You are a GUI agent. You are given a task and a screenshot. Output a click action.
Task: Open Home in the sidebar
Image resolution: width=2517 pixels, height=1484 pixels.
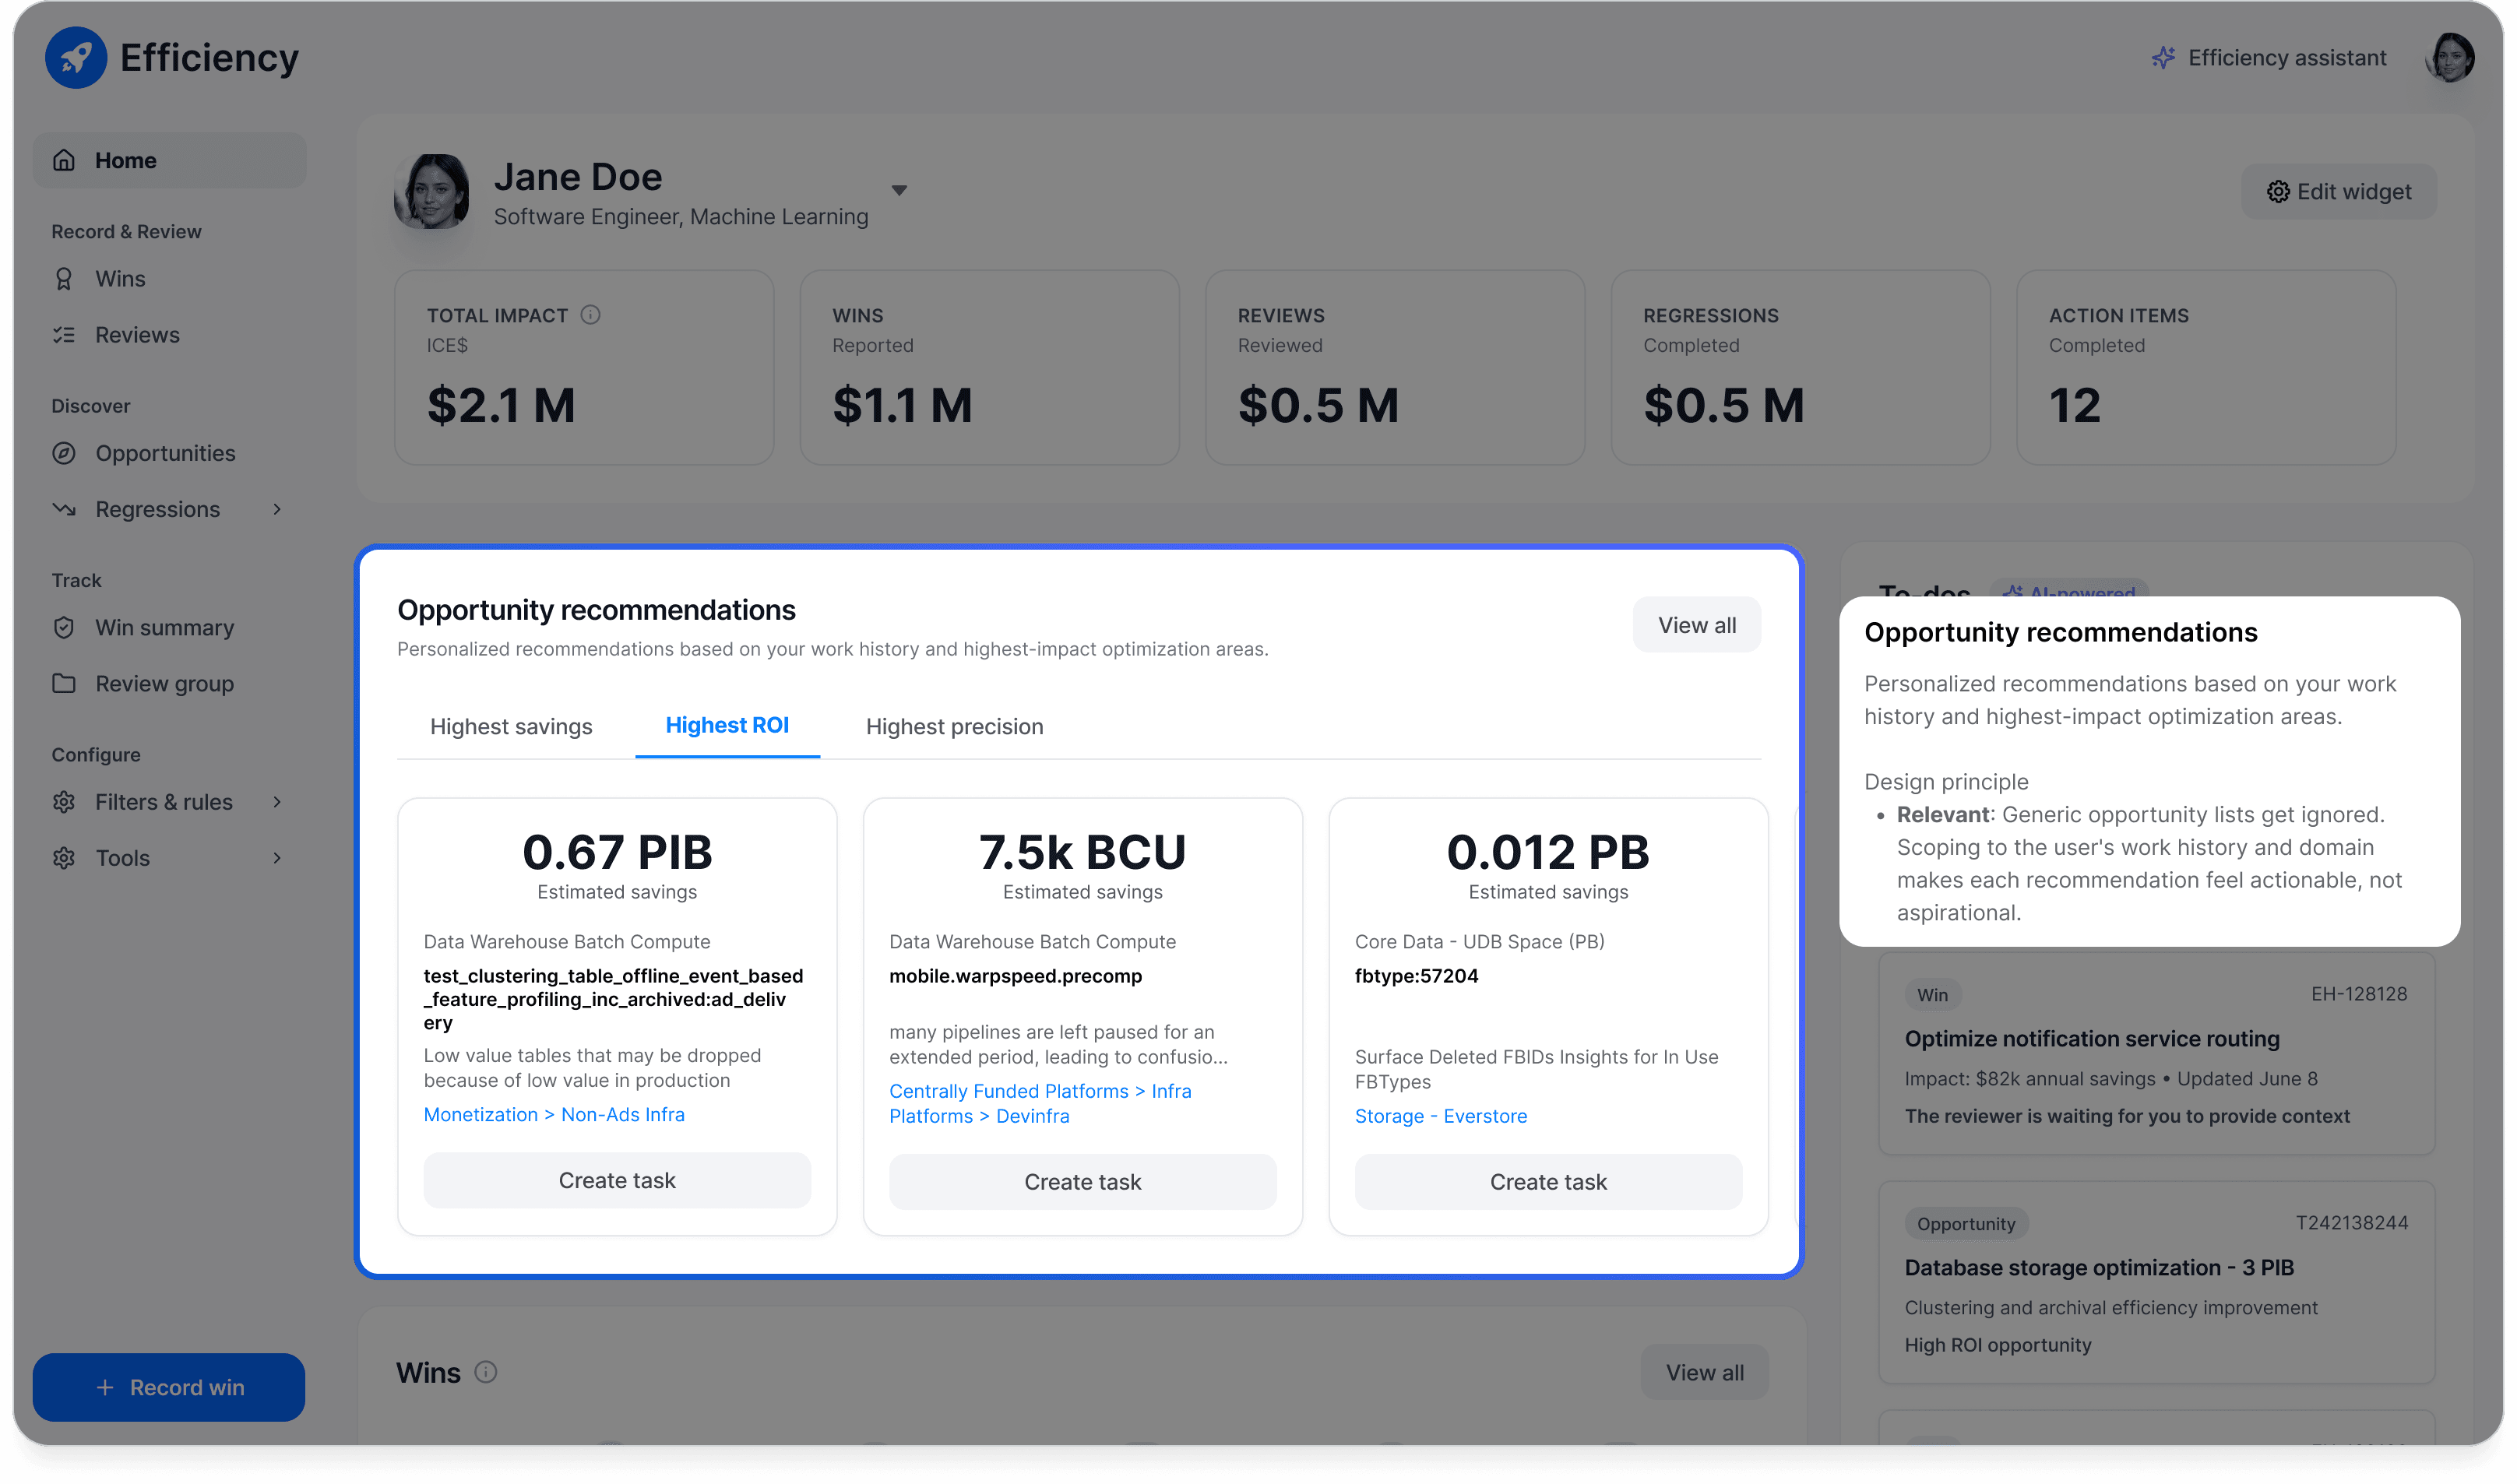[169, 160]
